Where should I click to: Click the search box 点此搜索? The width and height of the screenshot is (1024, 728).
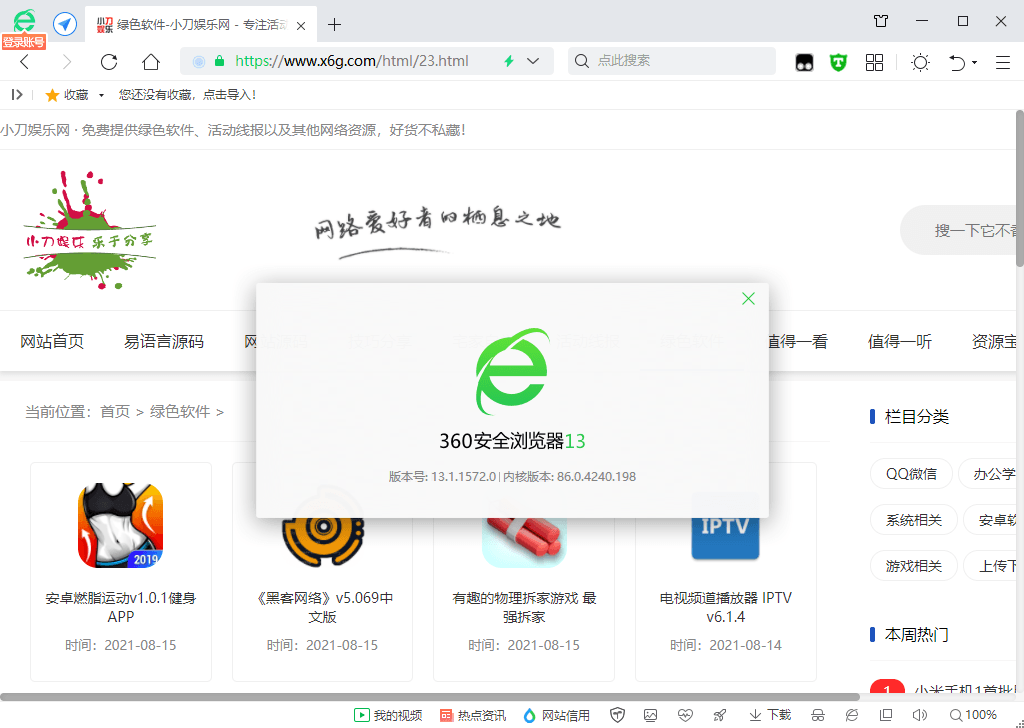click(x=672, y=61)
